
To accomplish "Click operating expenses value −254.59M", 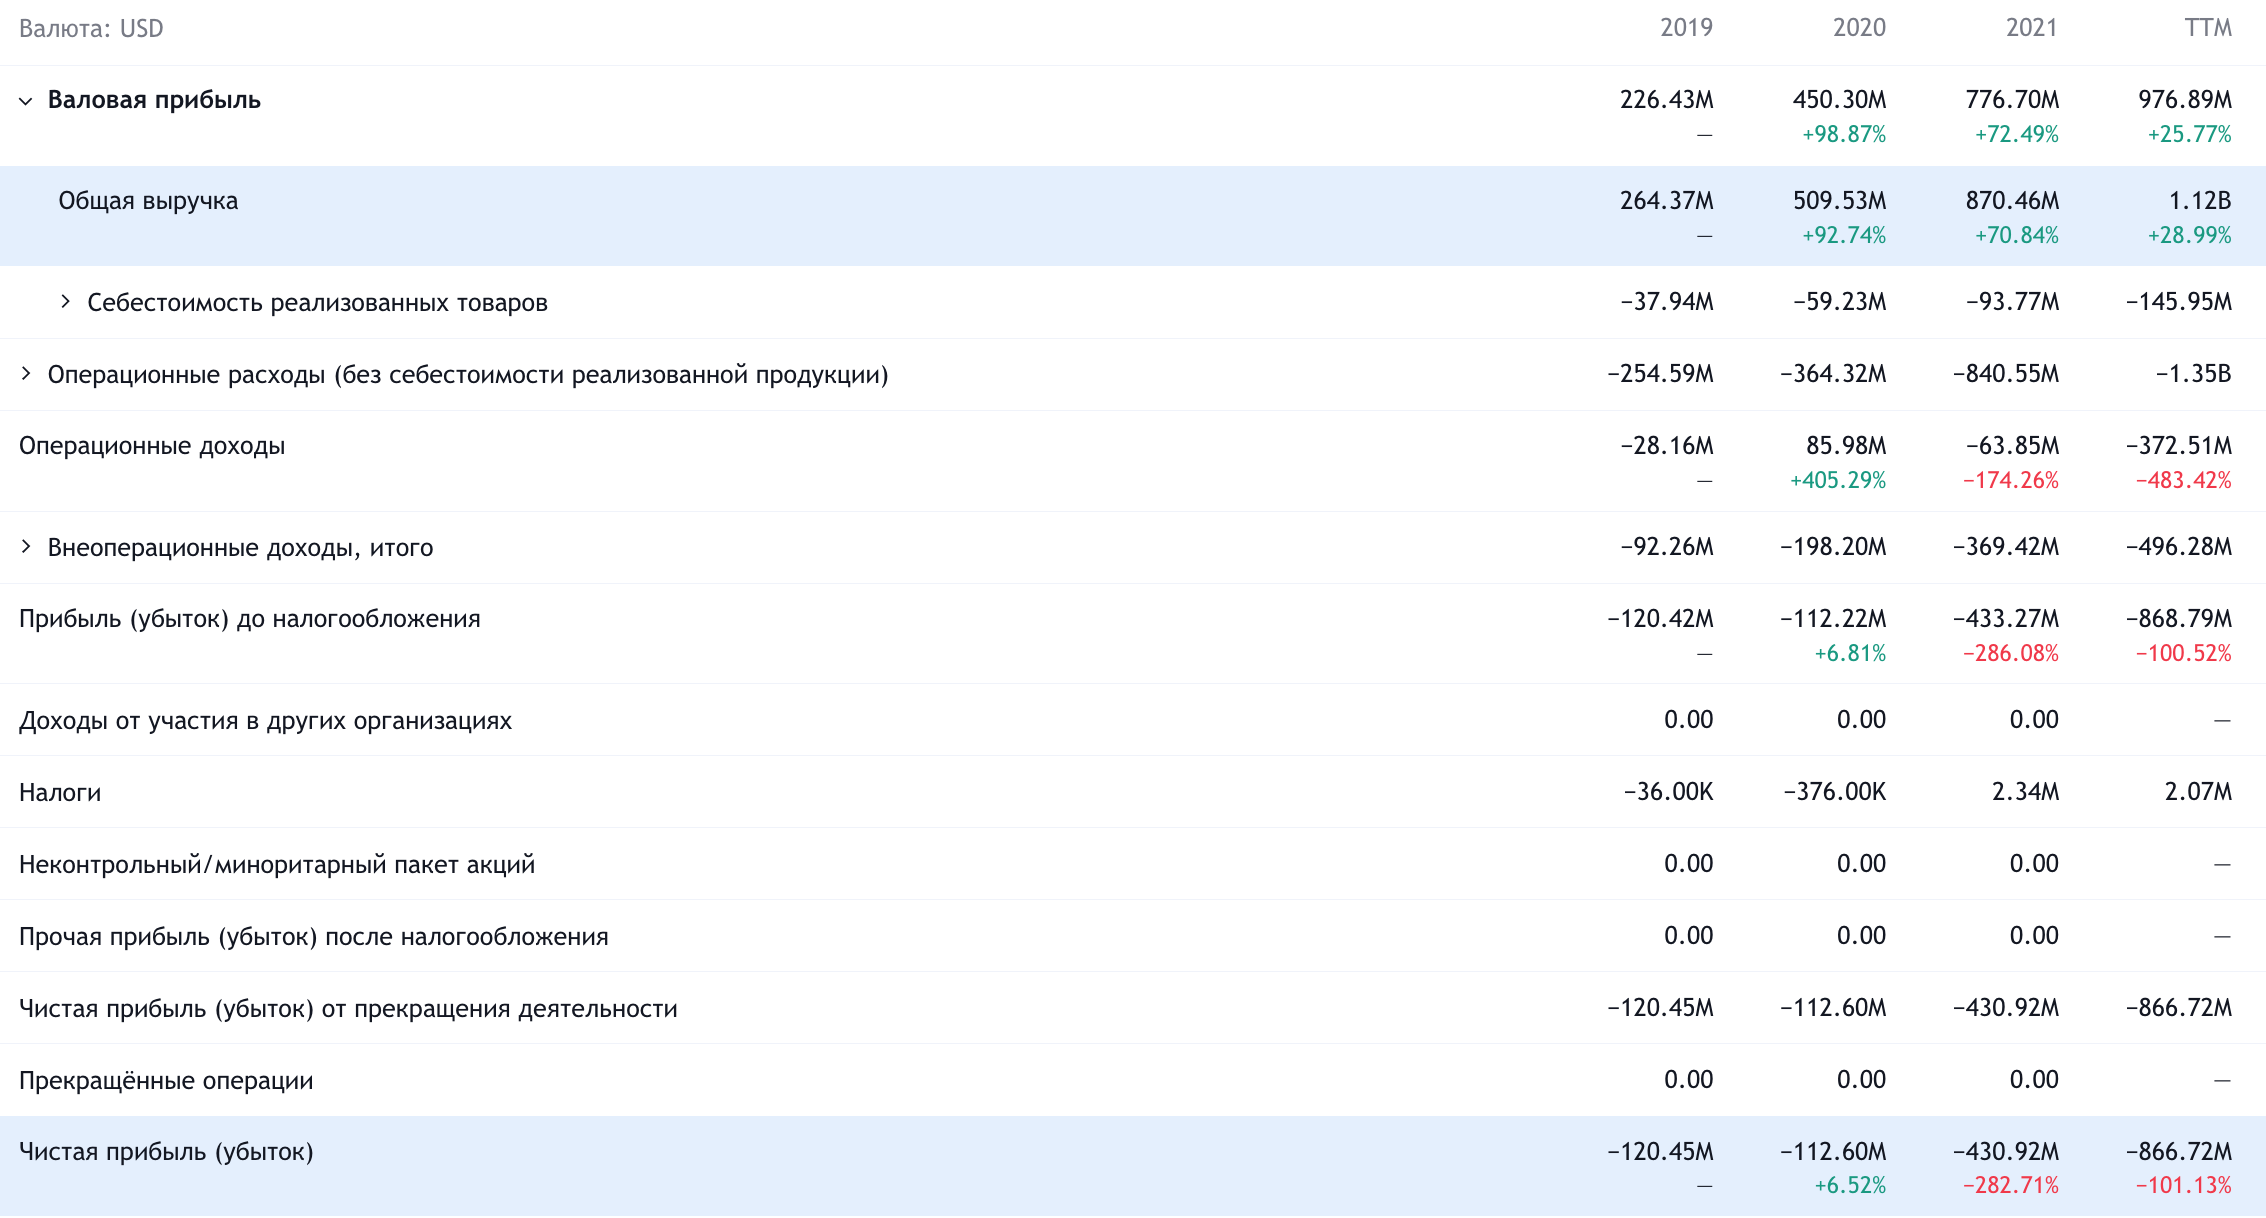I will point(1660,374).
